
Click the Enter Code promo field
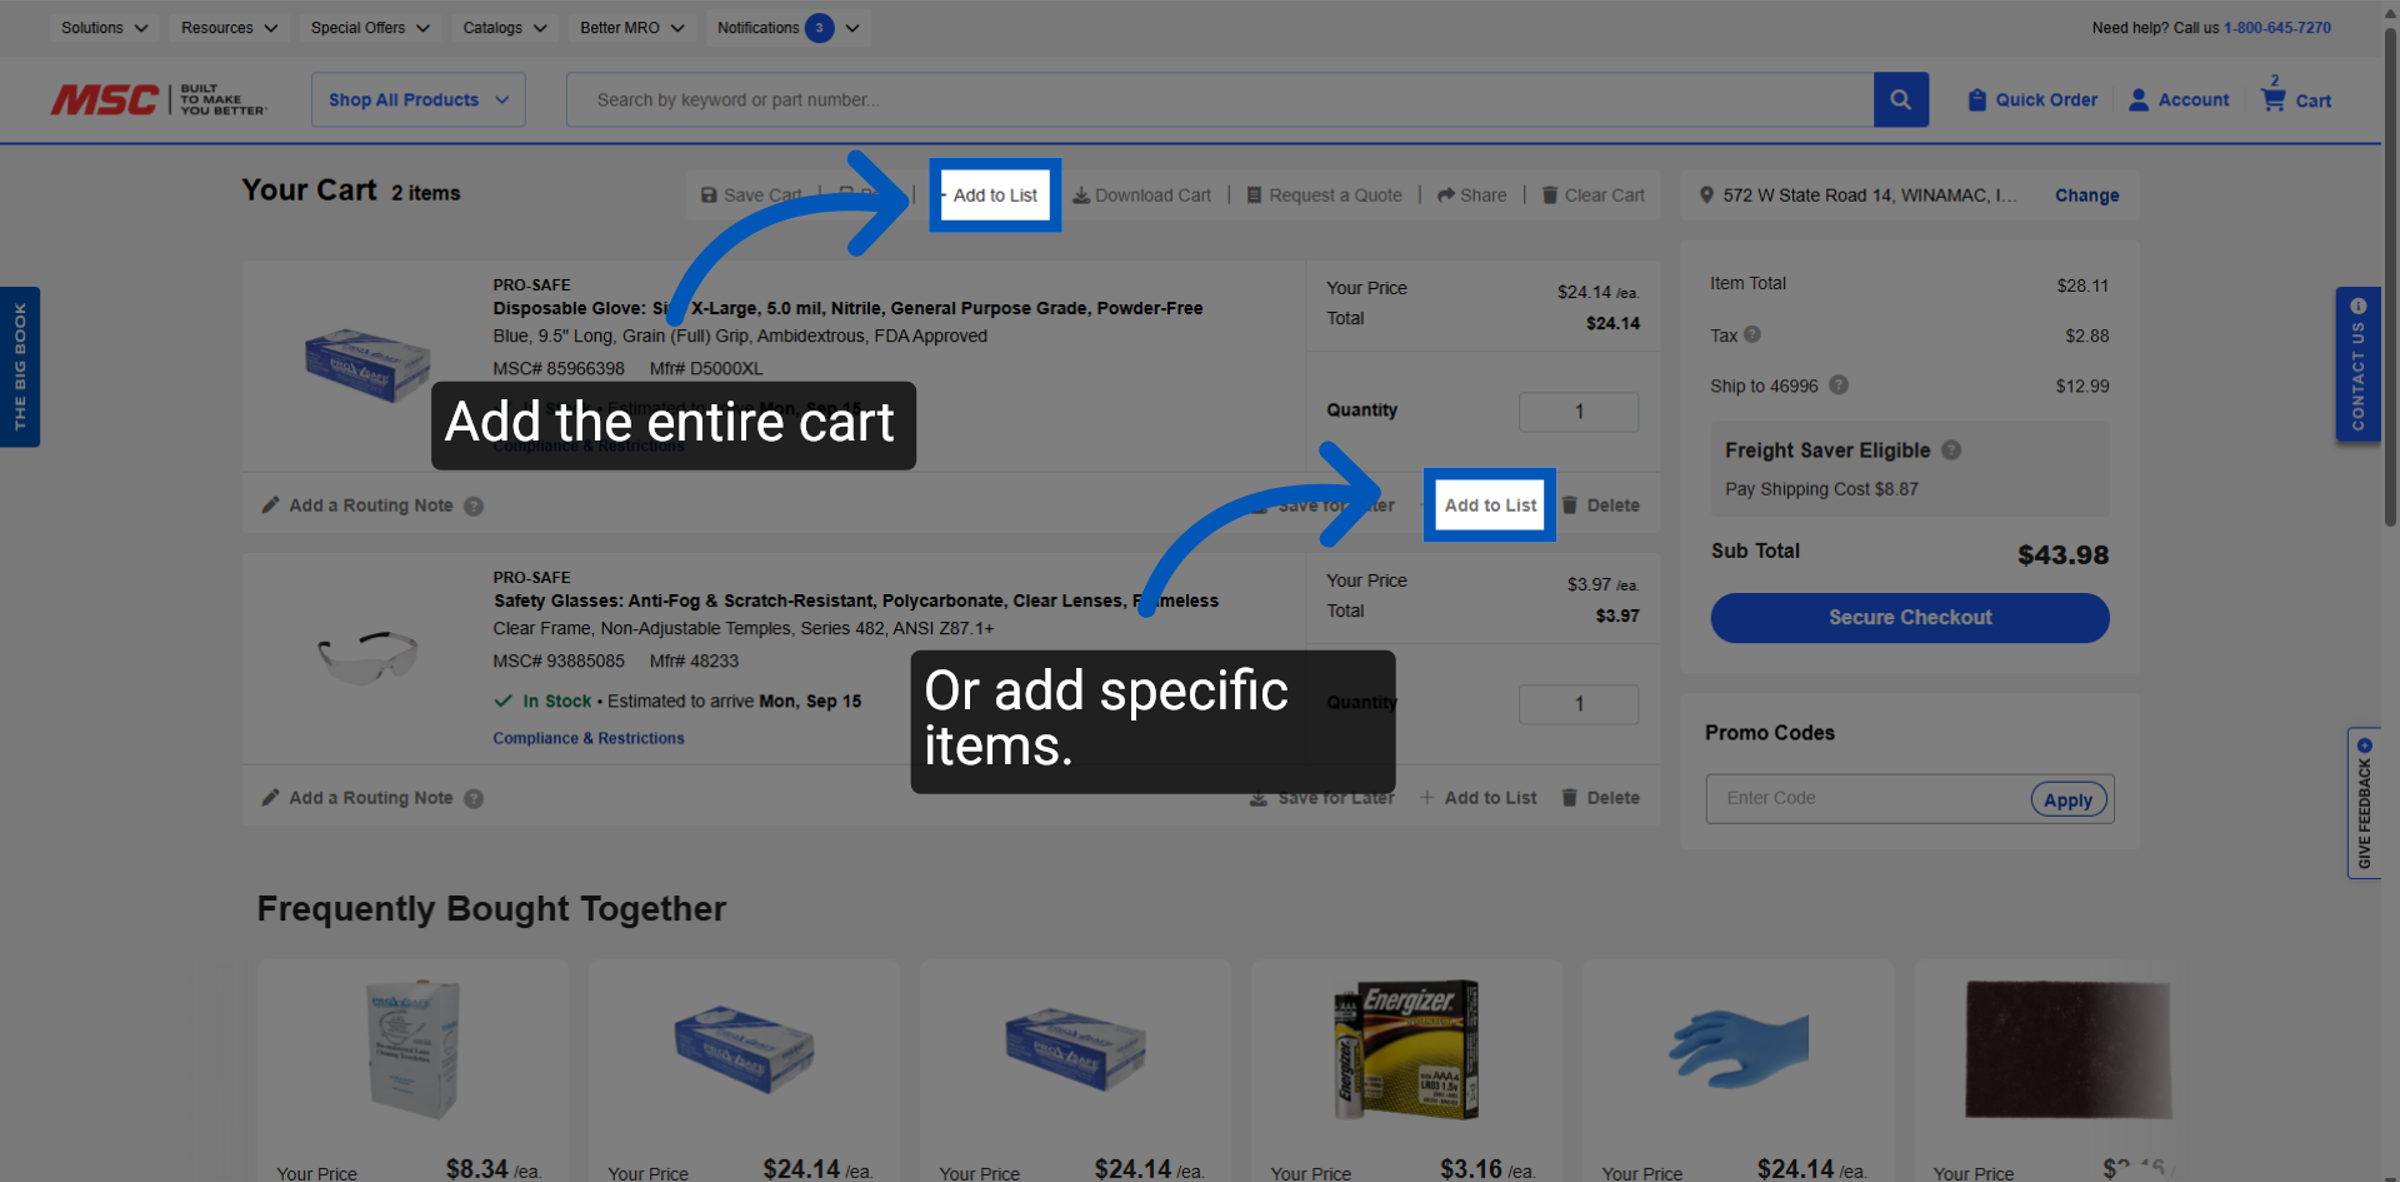pyautogui.click(x=1868, y=798)
